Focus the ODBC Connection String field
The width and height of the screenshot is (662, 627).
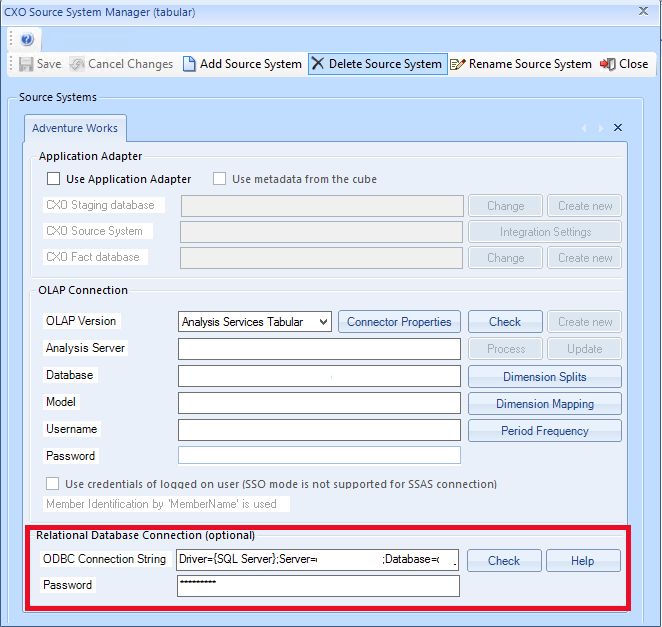point(317,559)
